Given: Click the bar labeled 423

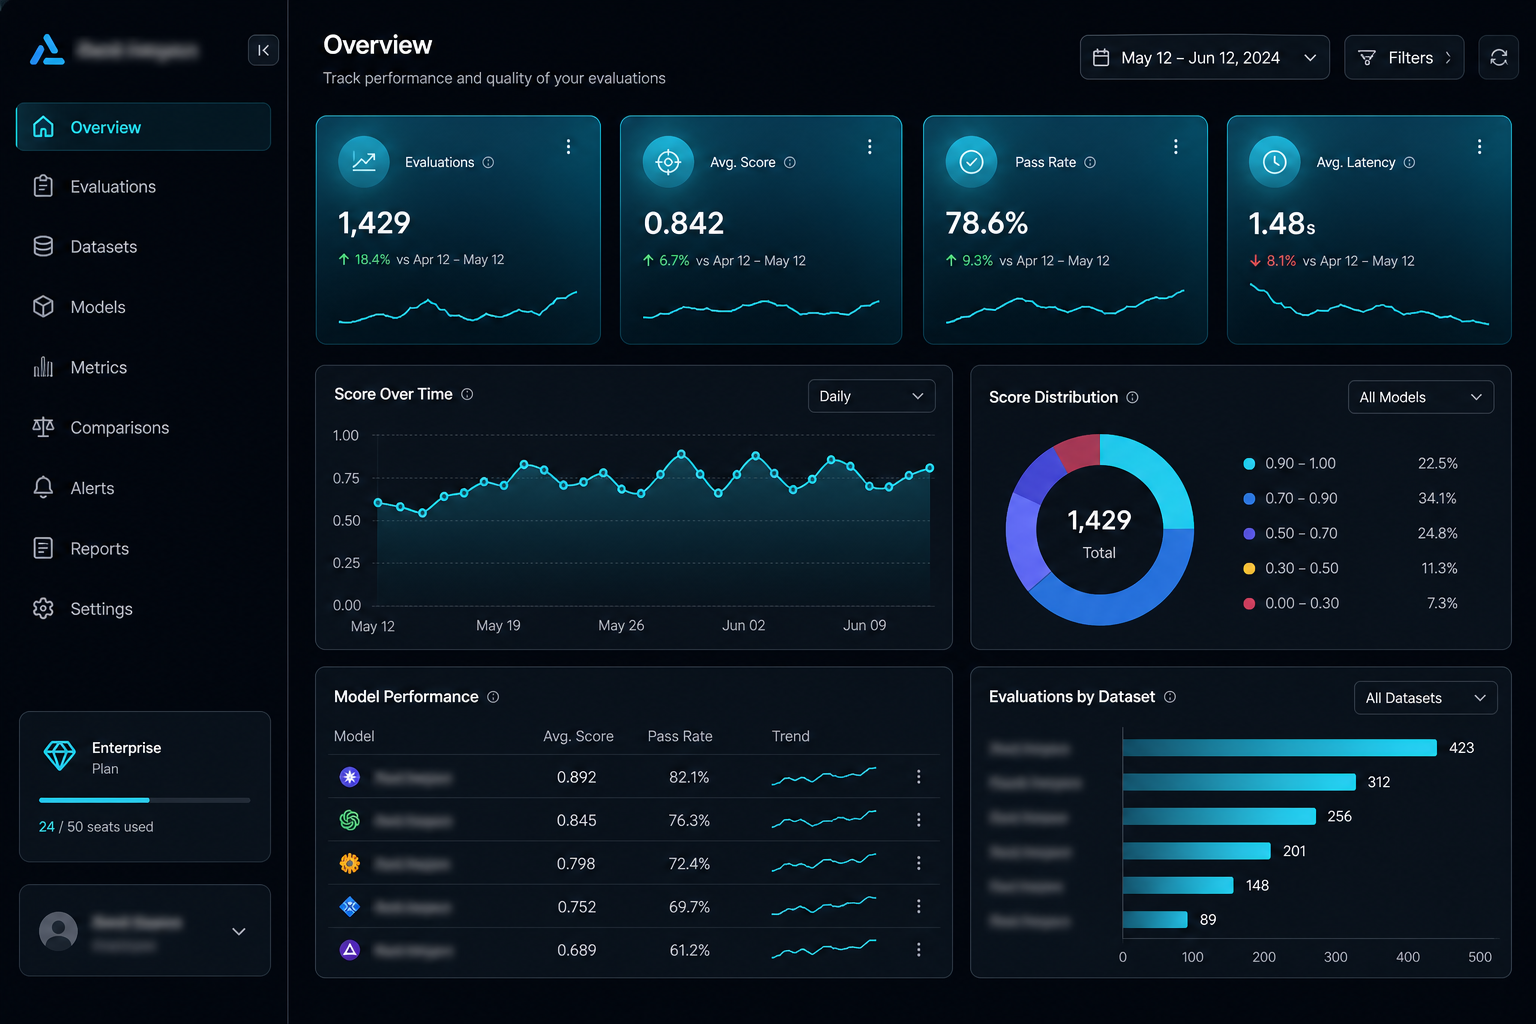Looking at the screenshot, I should (x=1279, y=748).
